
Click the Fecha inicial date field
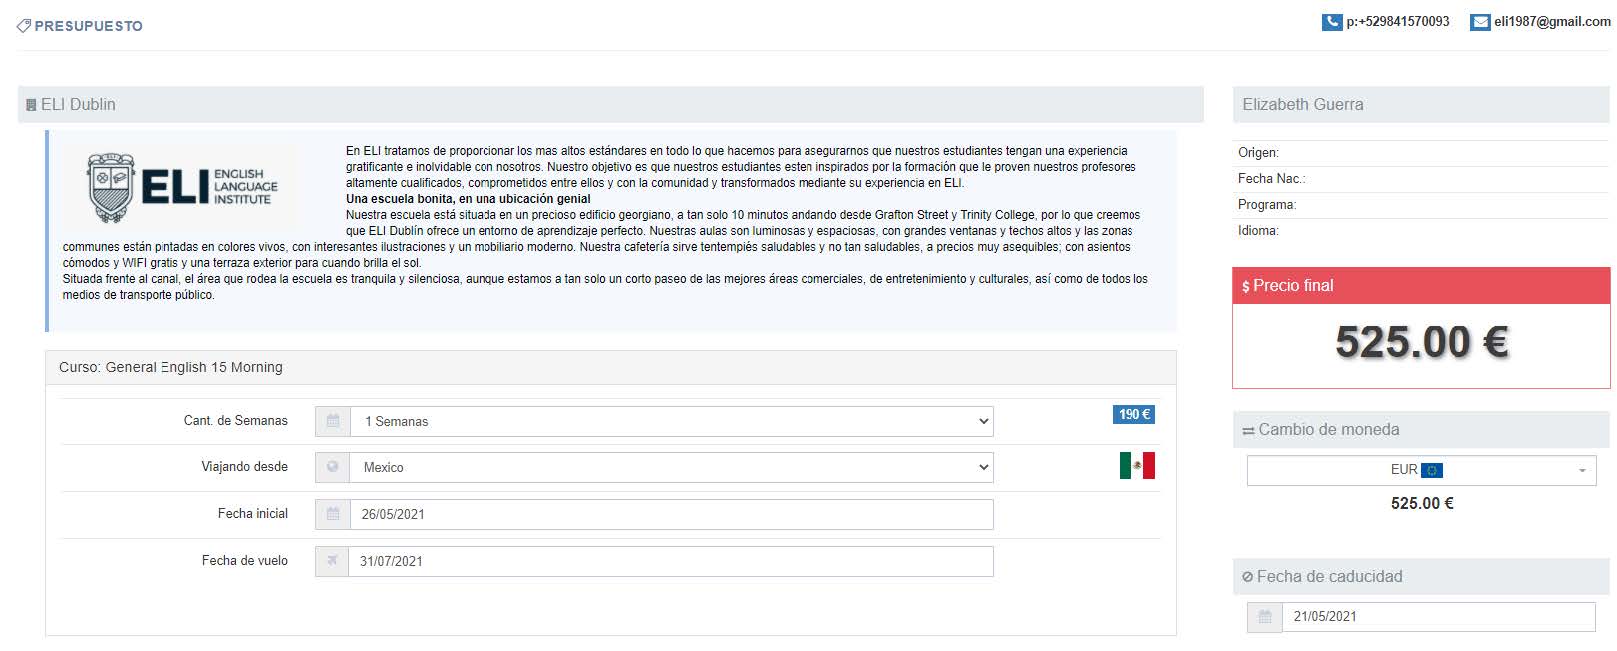pyautogui.click(x=671, y=514)
